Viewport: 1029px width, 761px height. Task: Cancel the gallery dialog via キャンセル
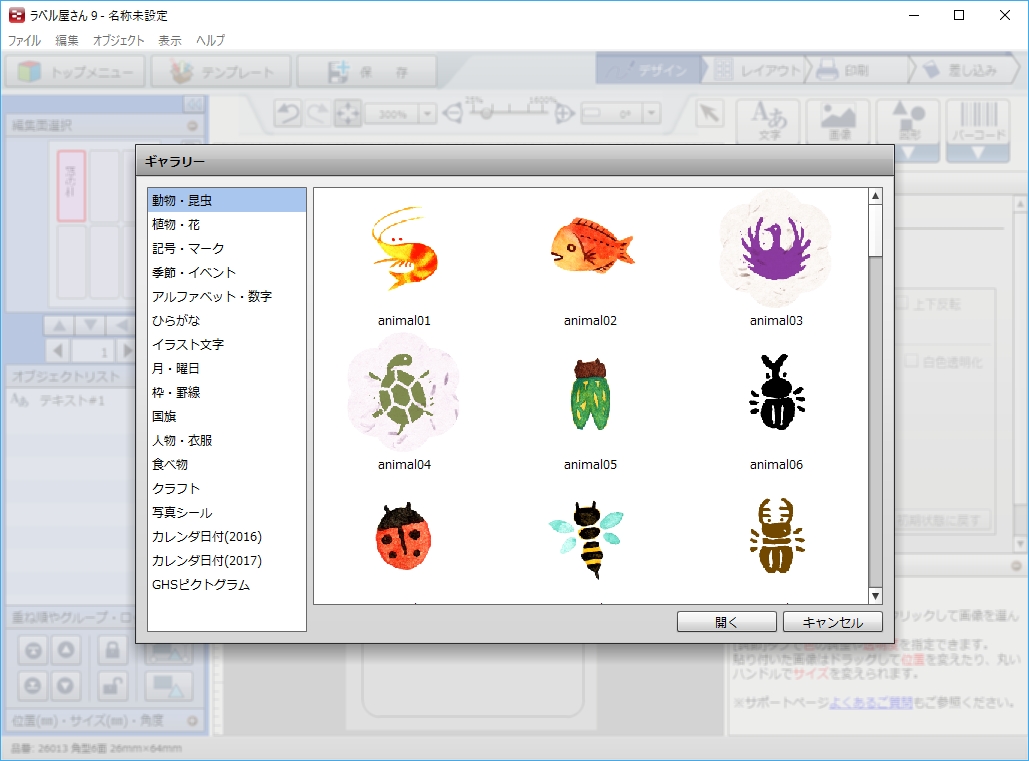pyautogui.click(x=832, y=621)
